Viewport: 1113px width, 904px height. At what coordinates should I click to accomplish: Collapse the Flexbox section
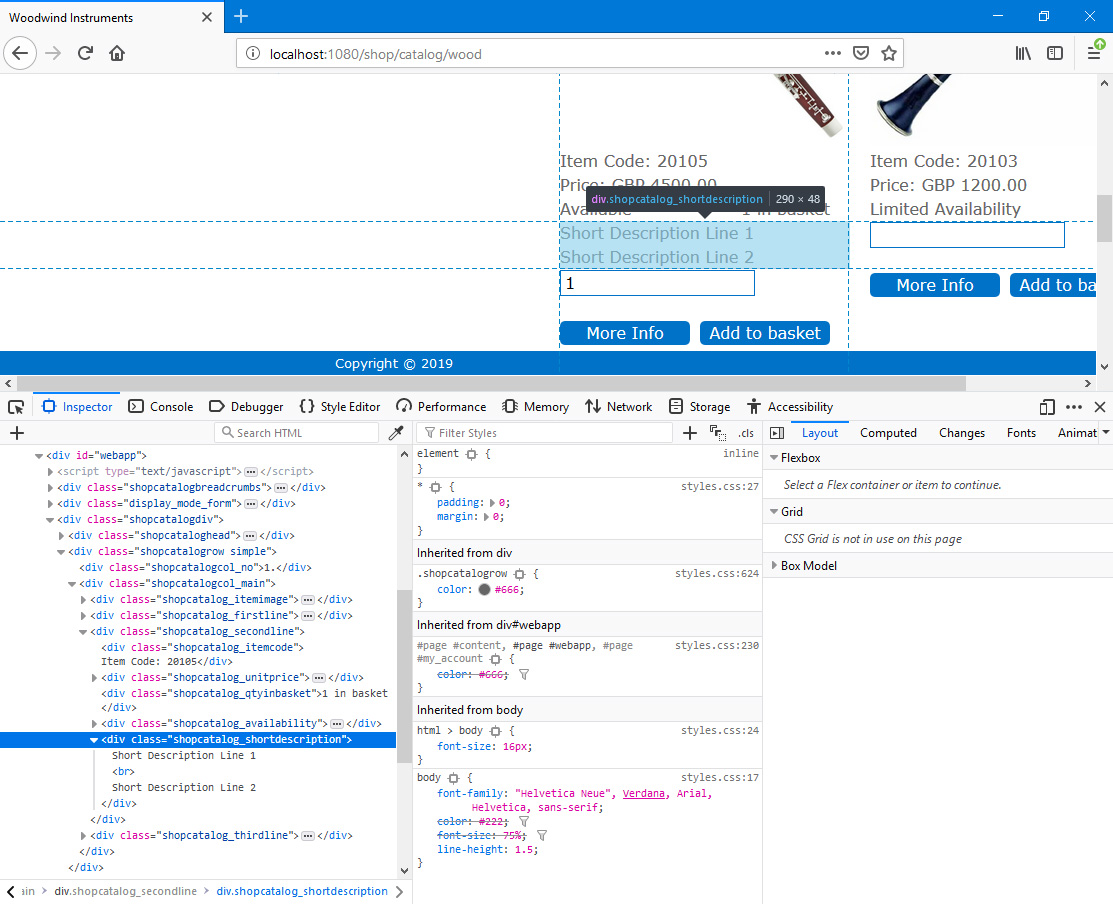coord(774,458)
